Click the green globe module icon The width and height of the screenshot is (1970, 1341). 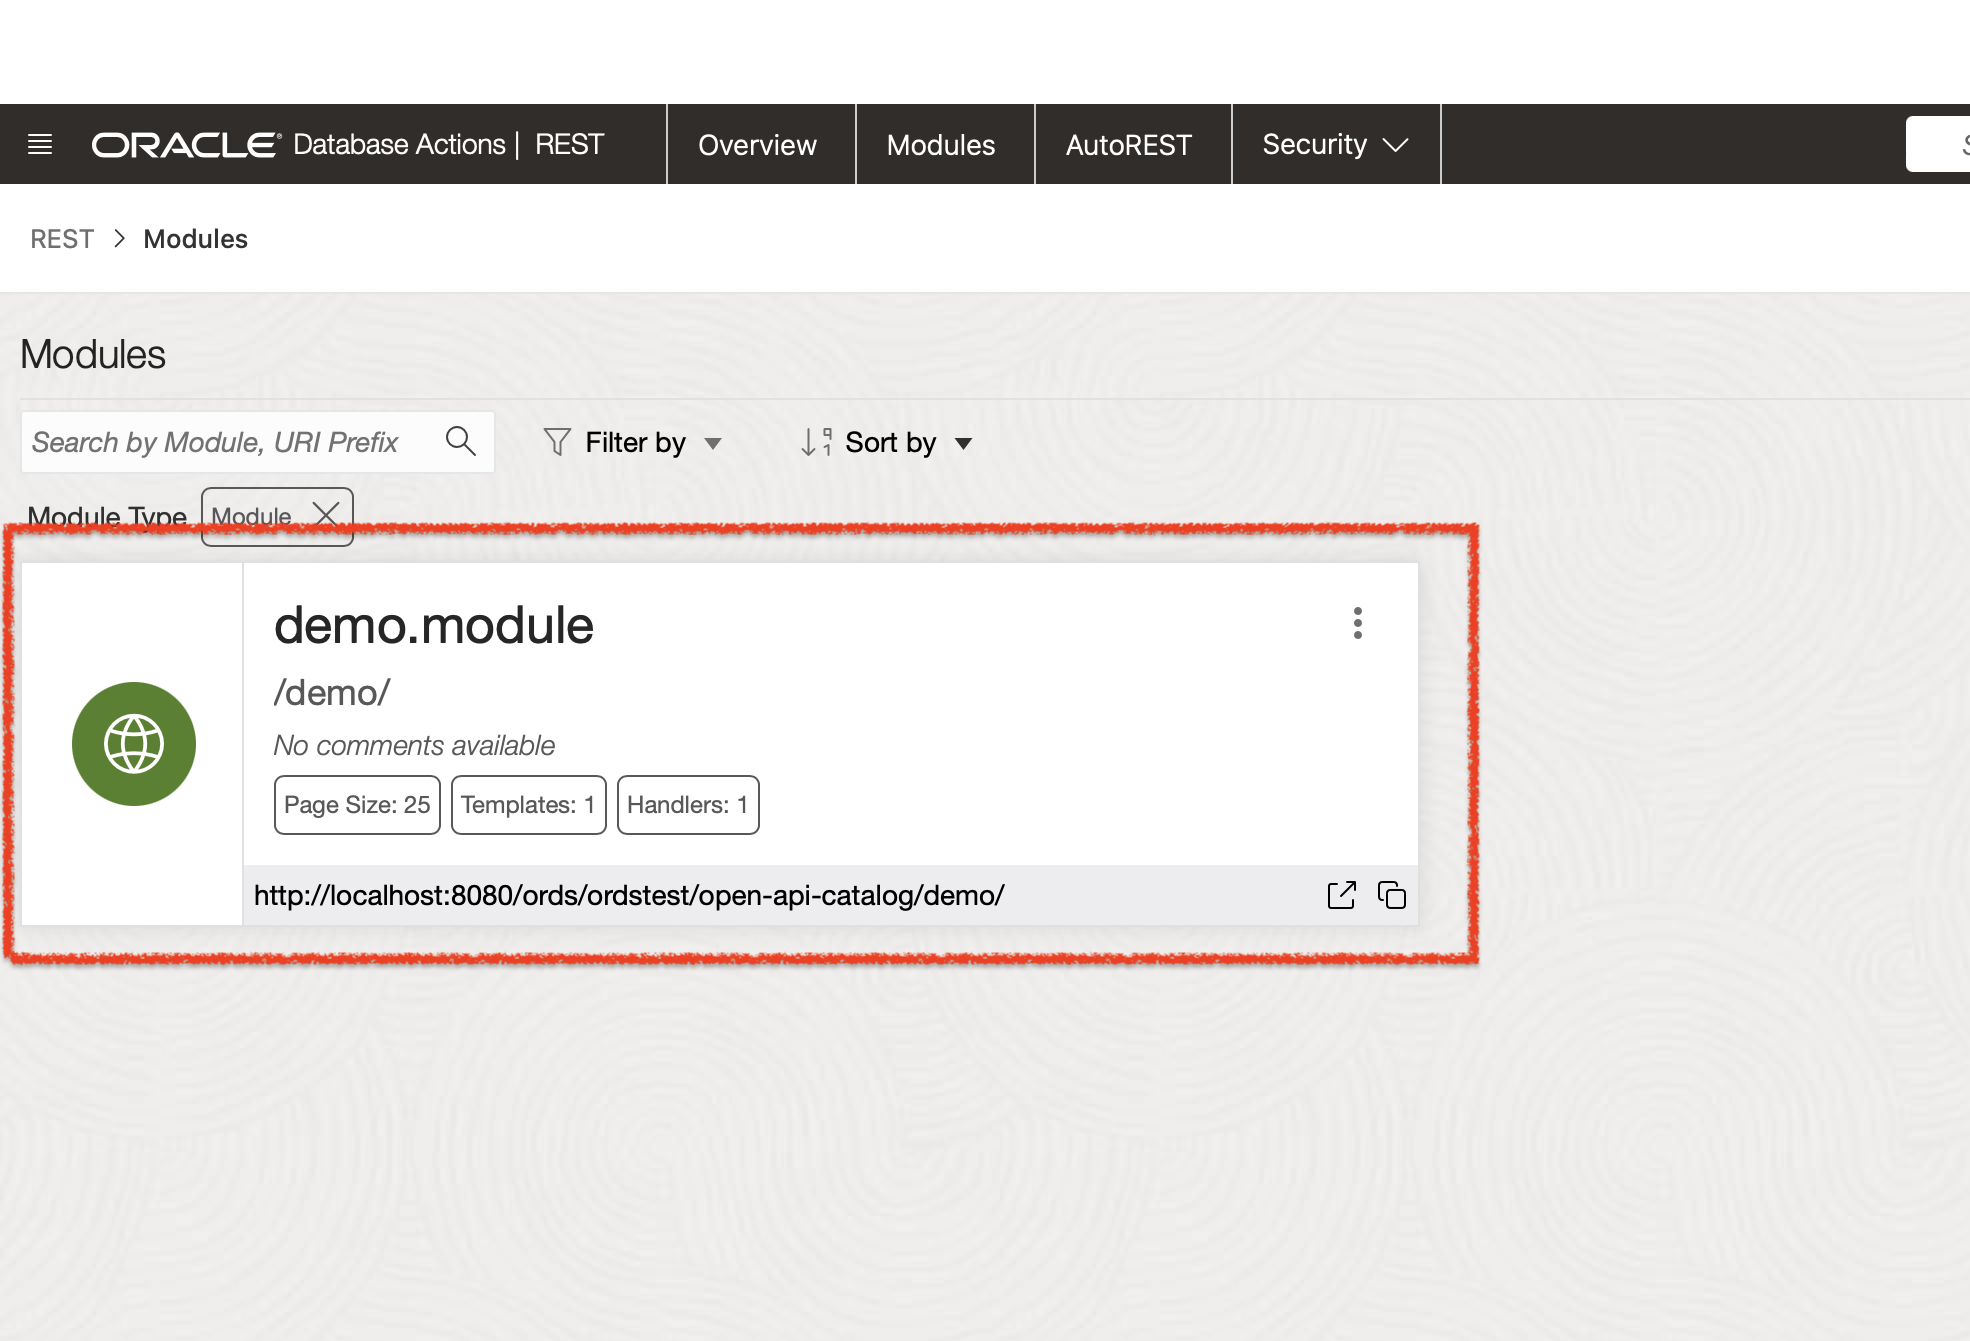[x=134, y=744]
